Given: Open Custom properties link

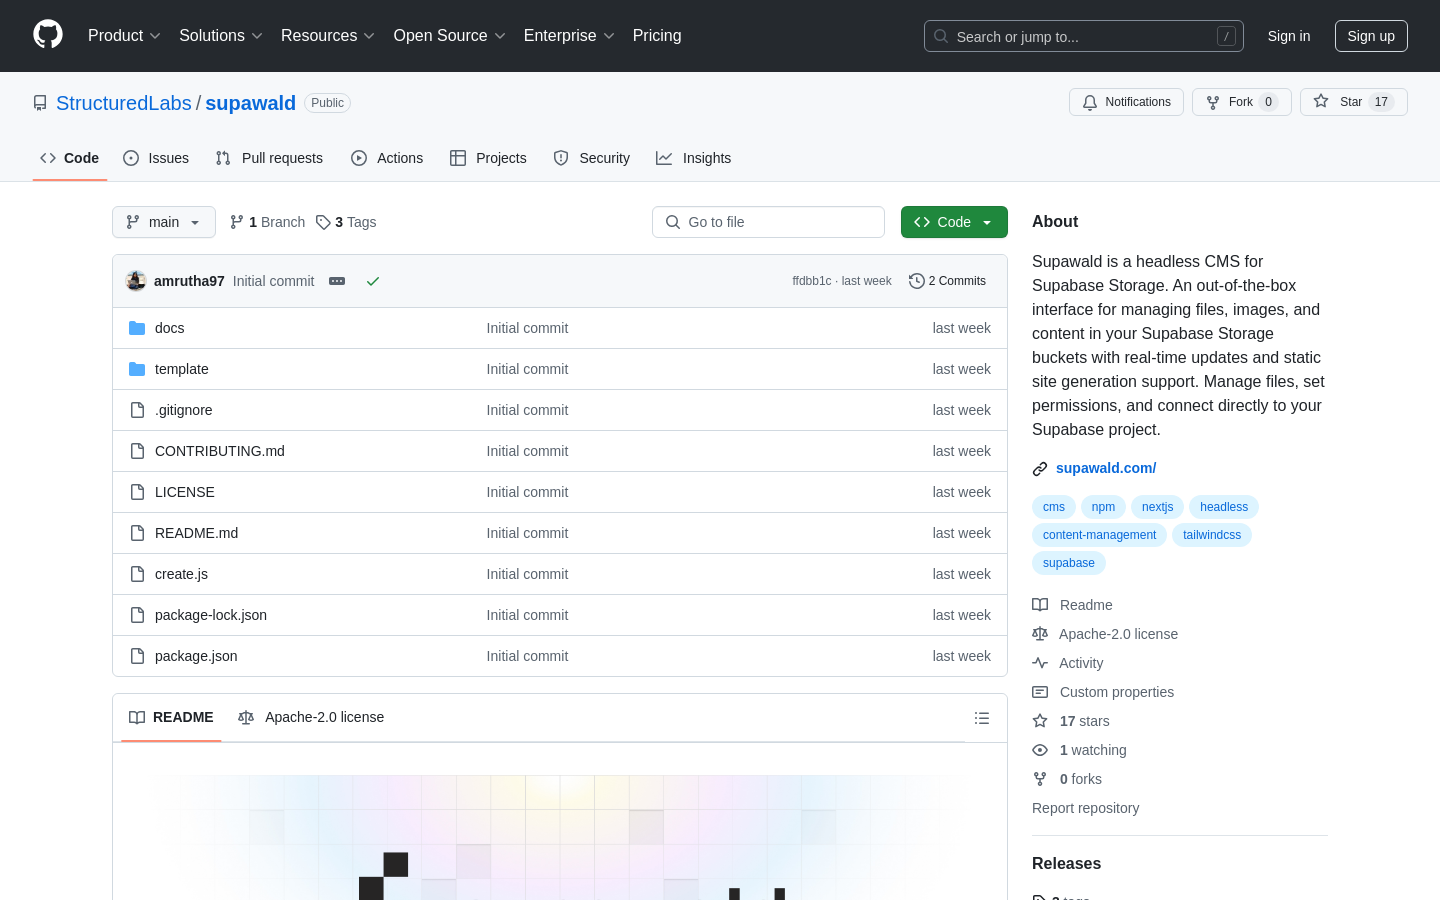Looking at the screenshot, I should (x=1103, y=692).
